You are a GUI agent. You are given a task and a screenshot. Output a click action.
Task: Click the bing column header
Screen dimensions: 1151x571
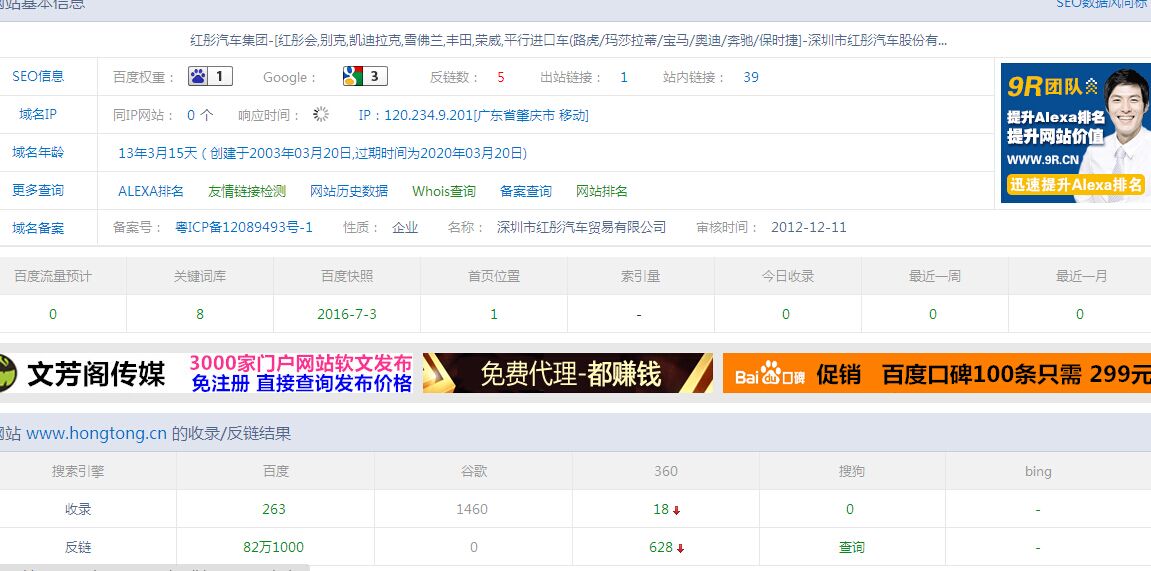coord(1038,471)
